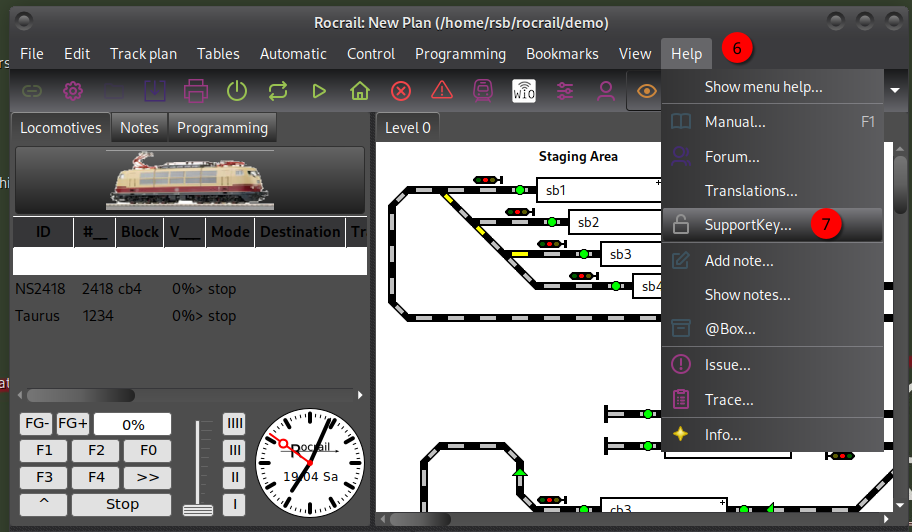Image resolution: width=912 pixels, height=532 pixels.
Task: Click the red warning triangle icon
Action: point(442,92)
